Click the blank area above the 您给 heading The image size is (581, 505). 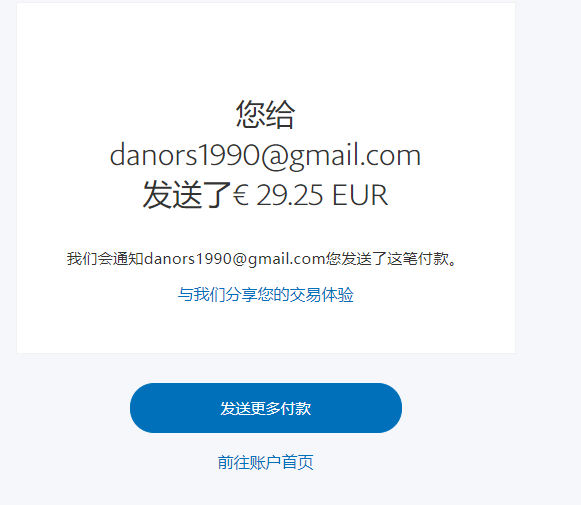pyautogui.click(x=266, y=52)
